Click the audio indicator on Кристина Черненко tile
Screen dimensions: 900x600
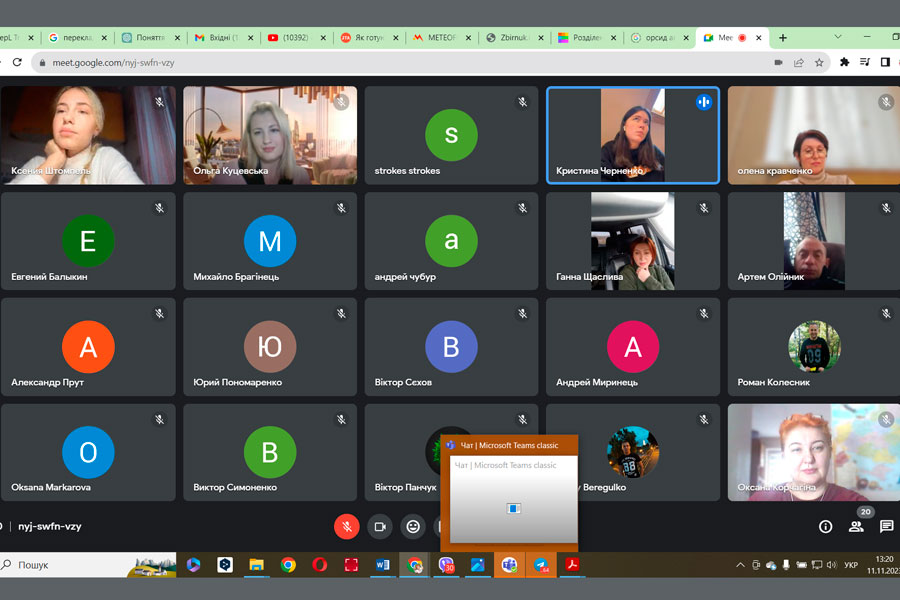click(704, 102)
